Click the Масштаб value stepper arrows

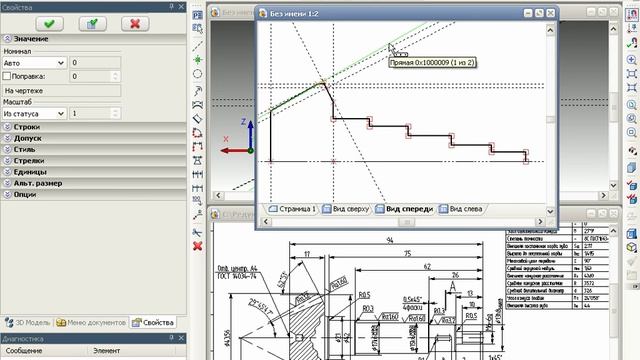coord(116,113)
